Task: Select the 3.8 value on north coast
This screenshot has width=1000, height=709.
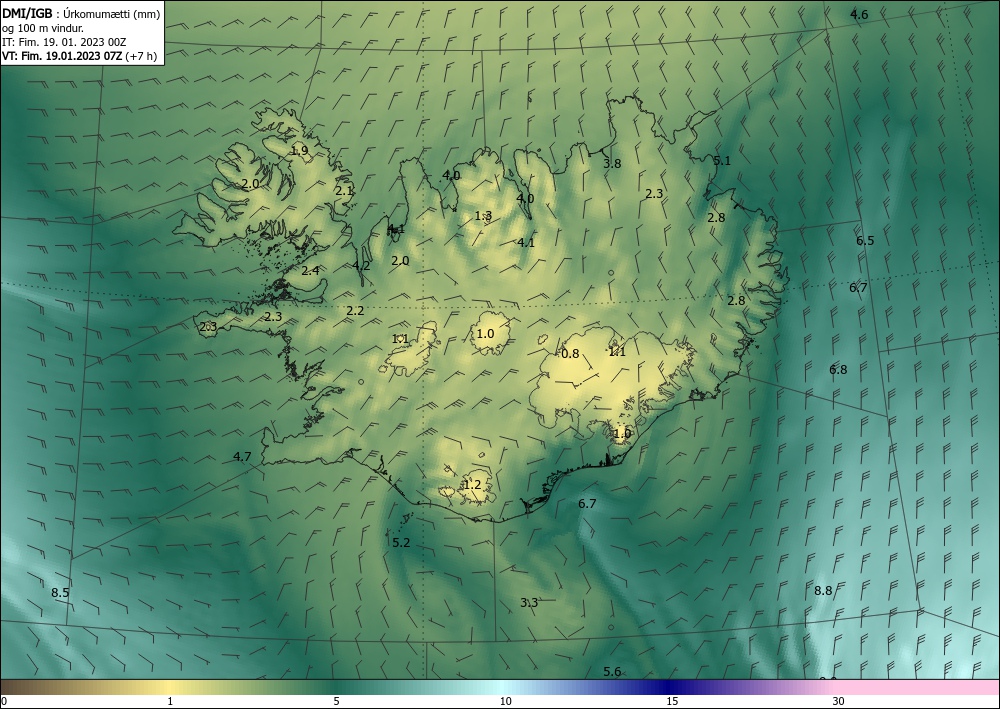Action: pos(612,163)
